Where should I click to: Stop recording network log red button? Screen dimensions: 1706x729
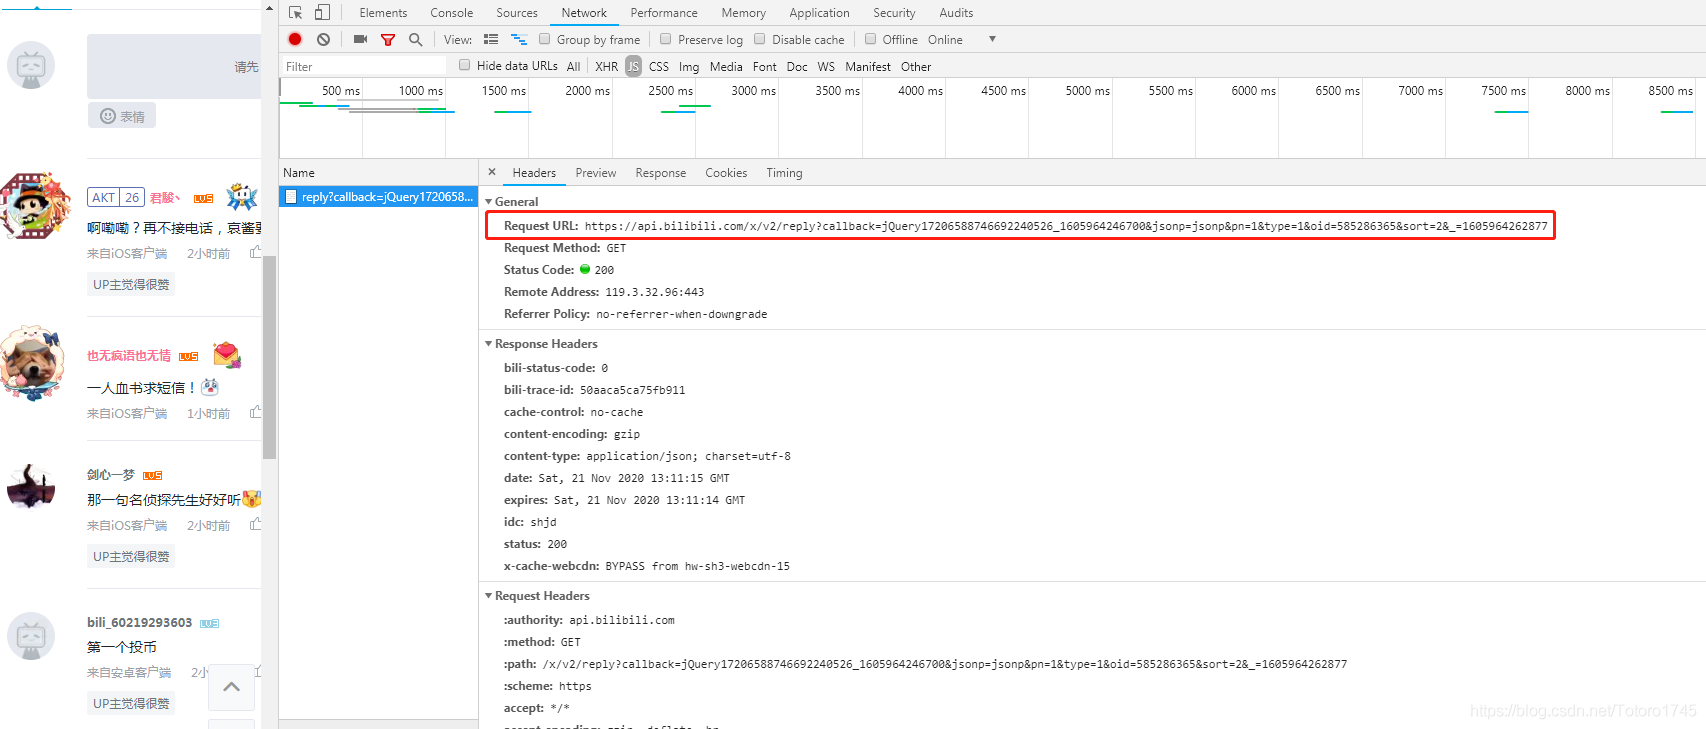pos(295,39)
